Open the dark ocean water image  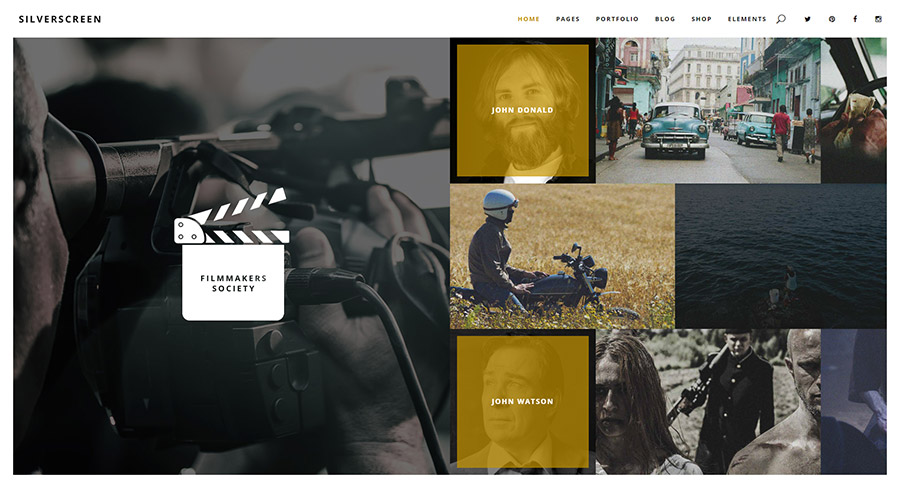(780, 256)
